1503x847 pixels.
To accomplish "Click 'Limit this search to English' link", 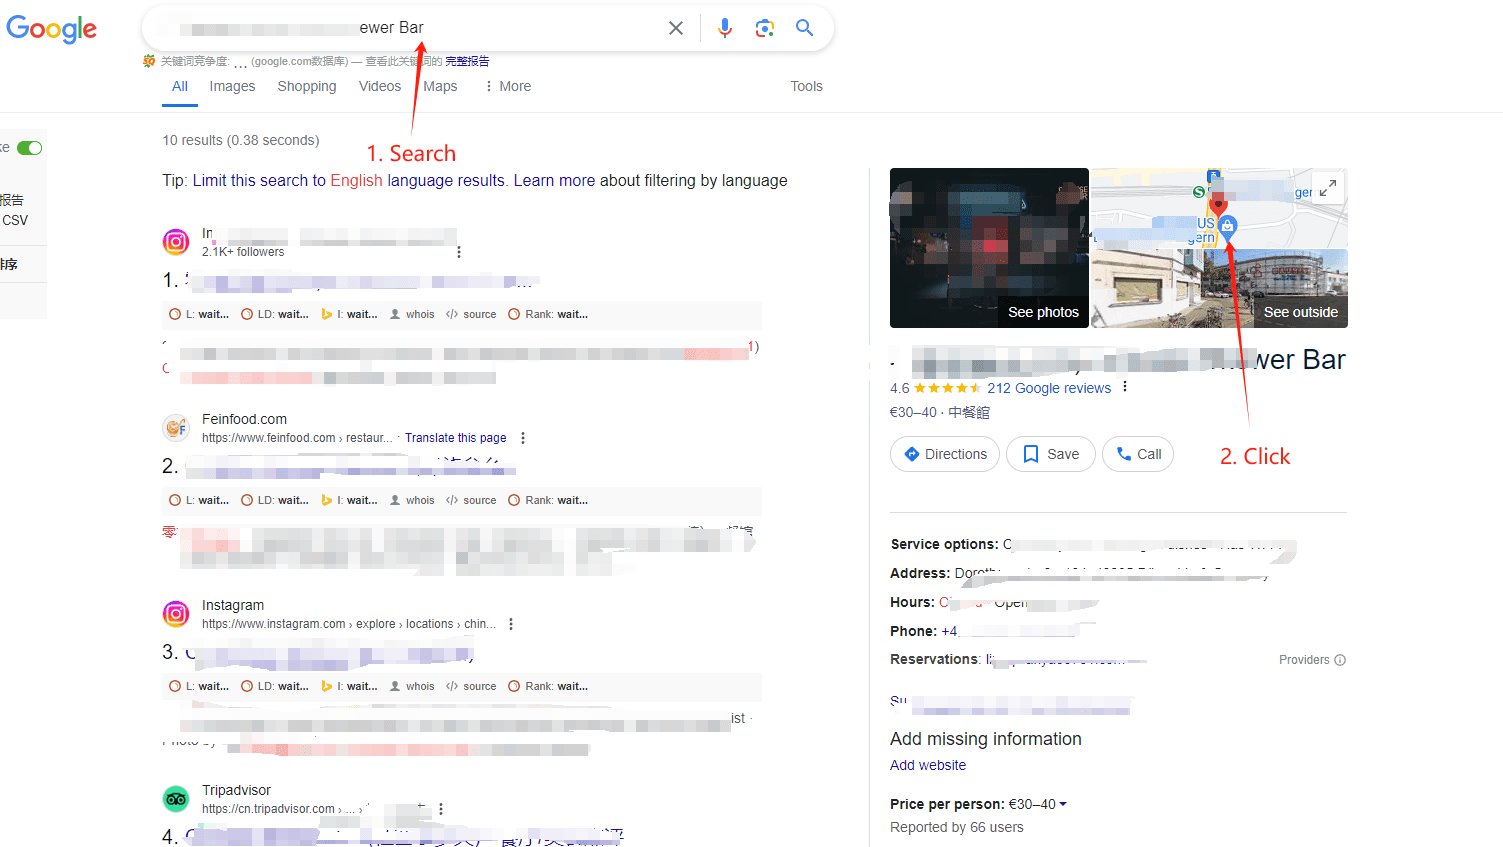I will (x=348, y=180).
